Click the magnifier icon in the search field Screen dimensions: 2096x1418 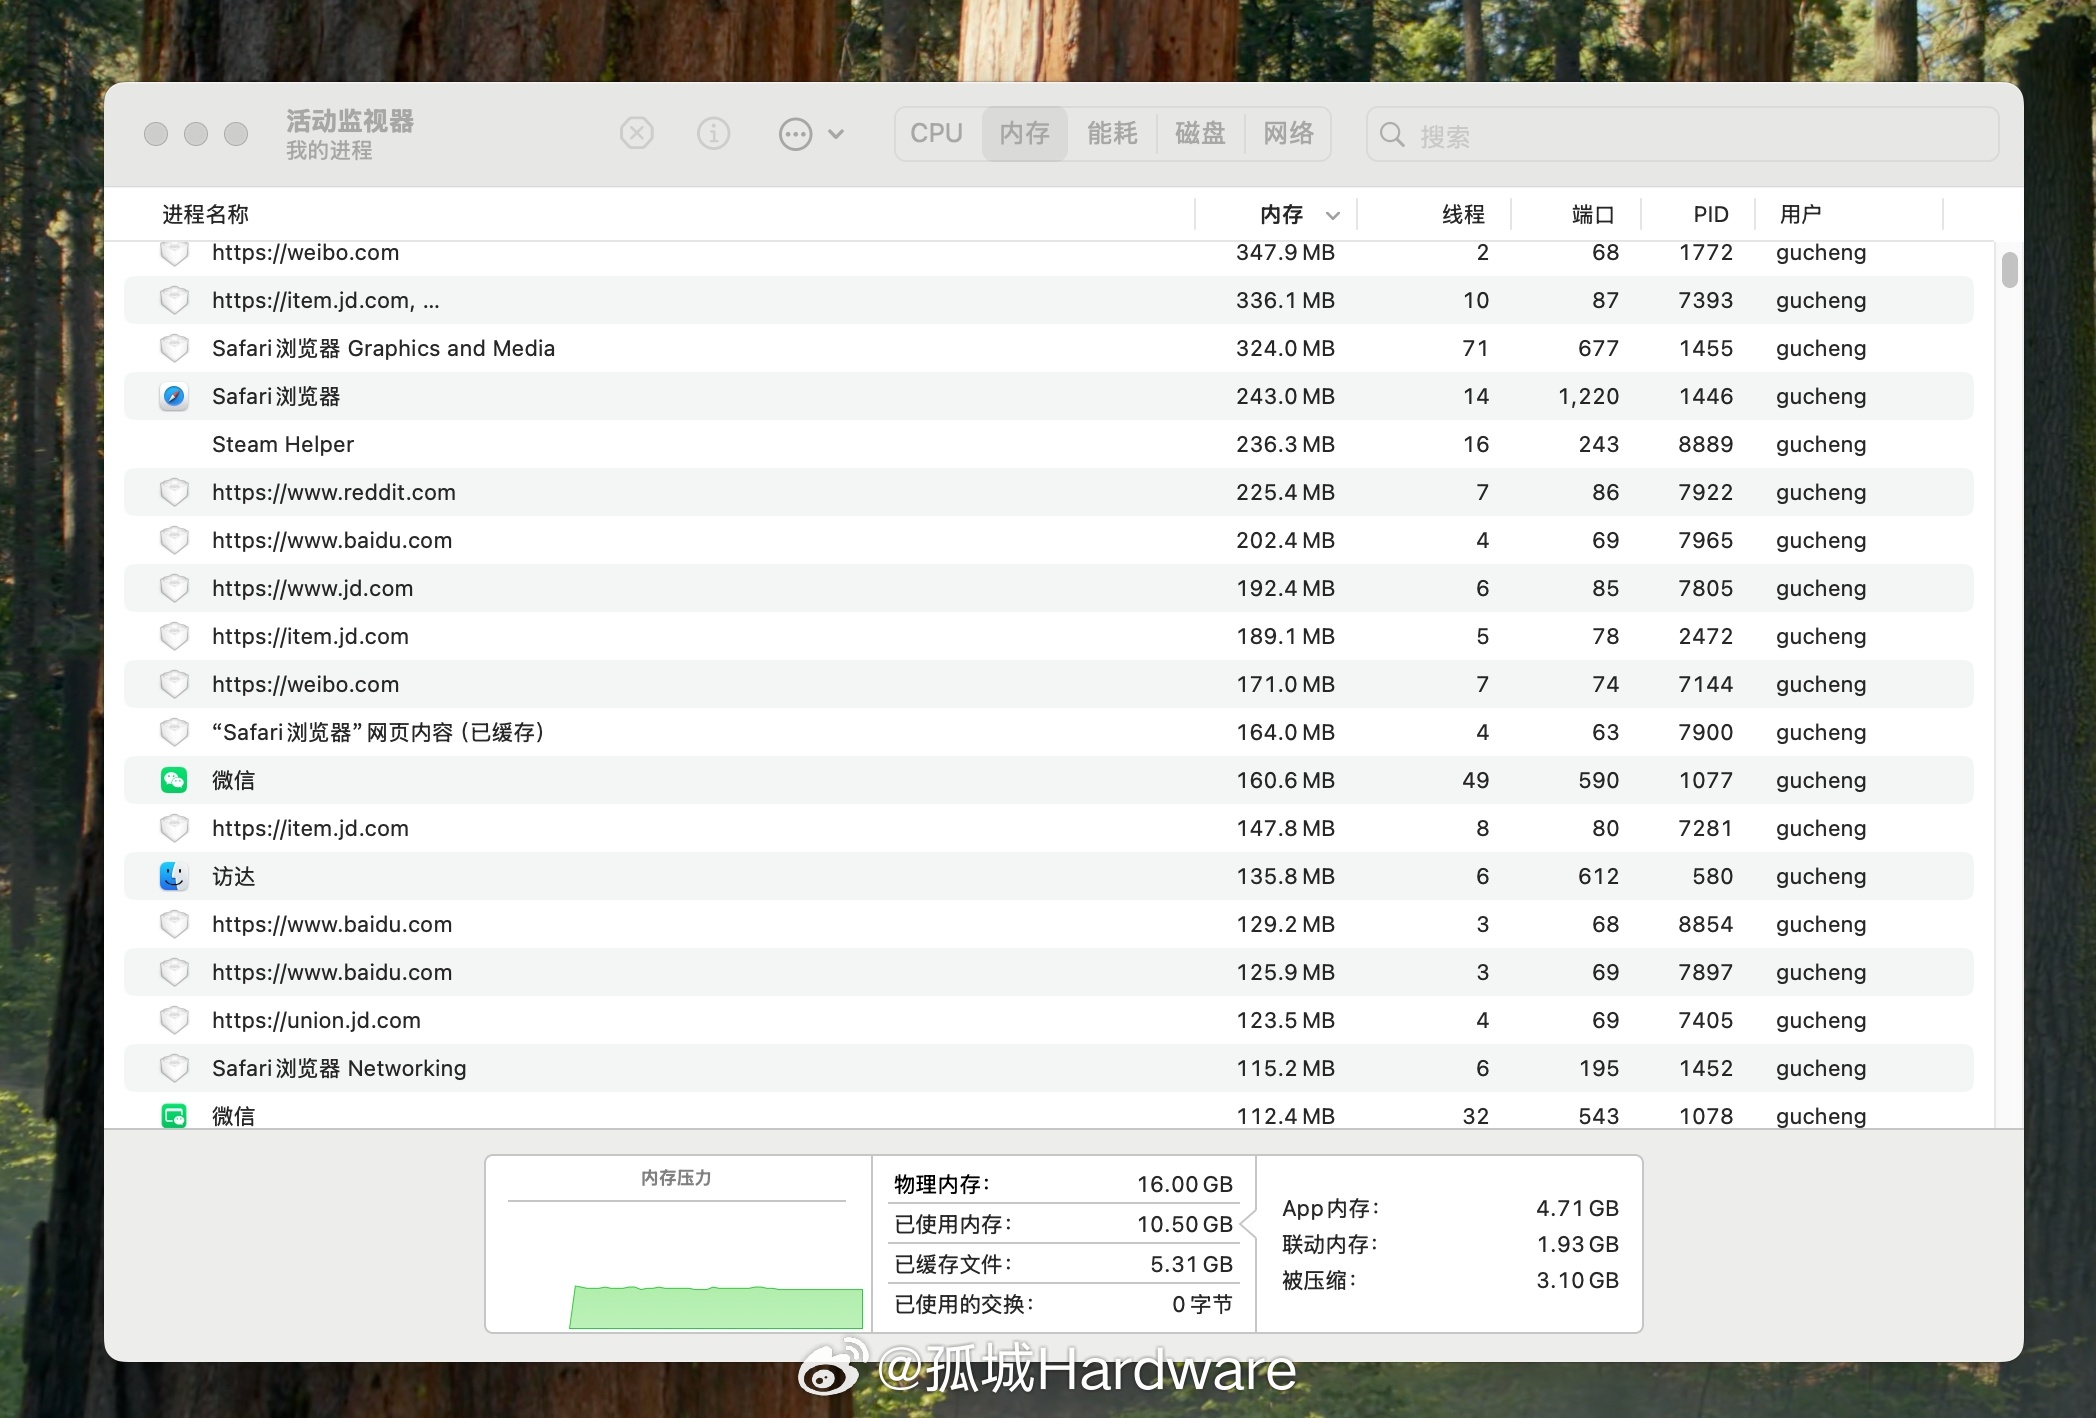coord(1392,134)
